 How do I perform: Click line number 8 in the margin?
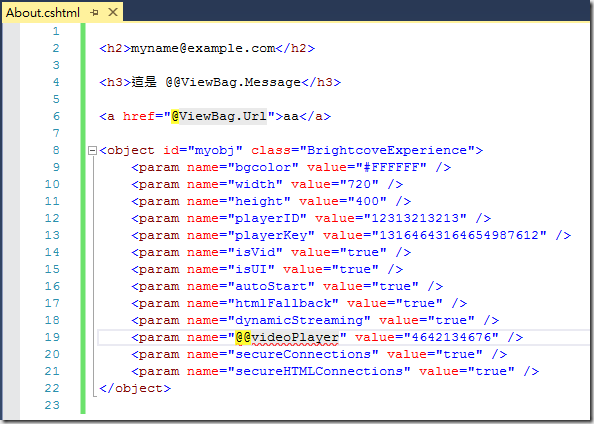(x=56, y=150)
